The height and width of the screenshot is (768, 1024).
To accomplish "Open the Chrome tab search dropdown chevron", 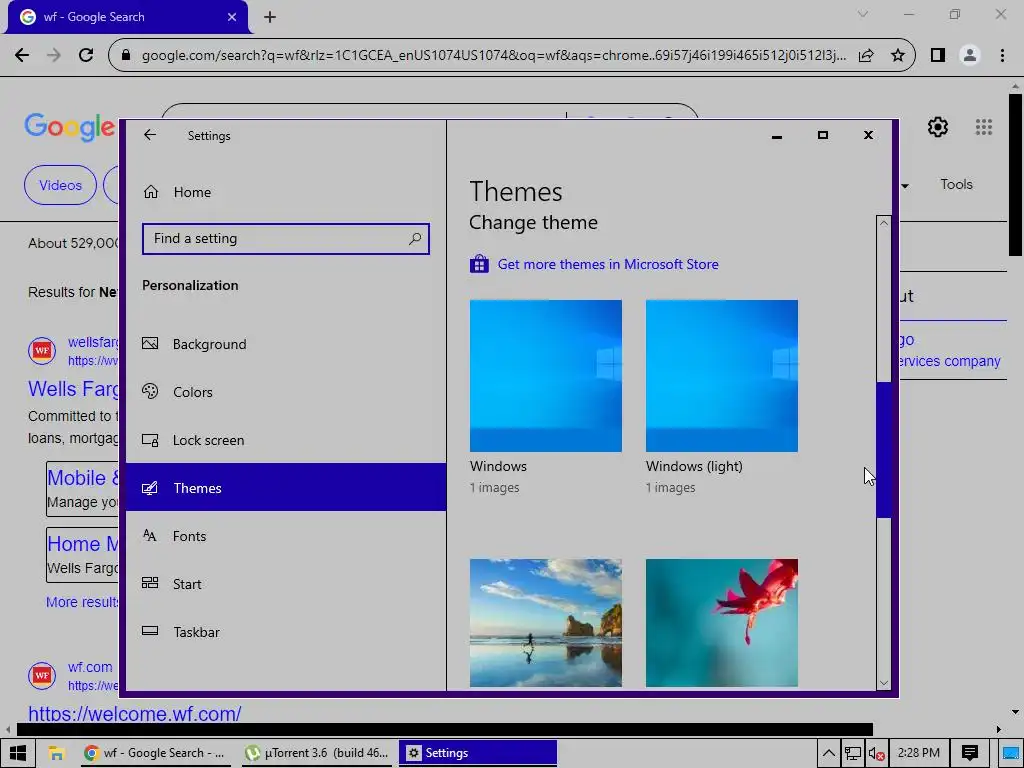I will pyautogui.click(x=863, y=14).
